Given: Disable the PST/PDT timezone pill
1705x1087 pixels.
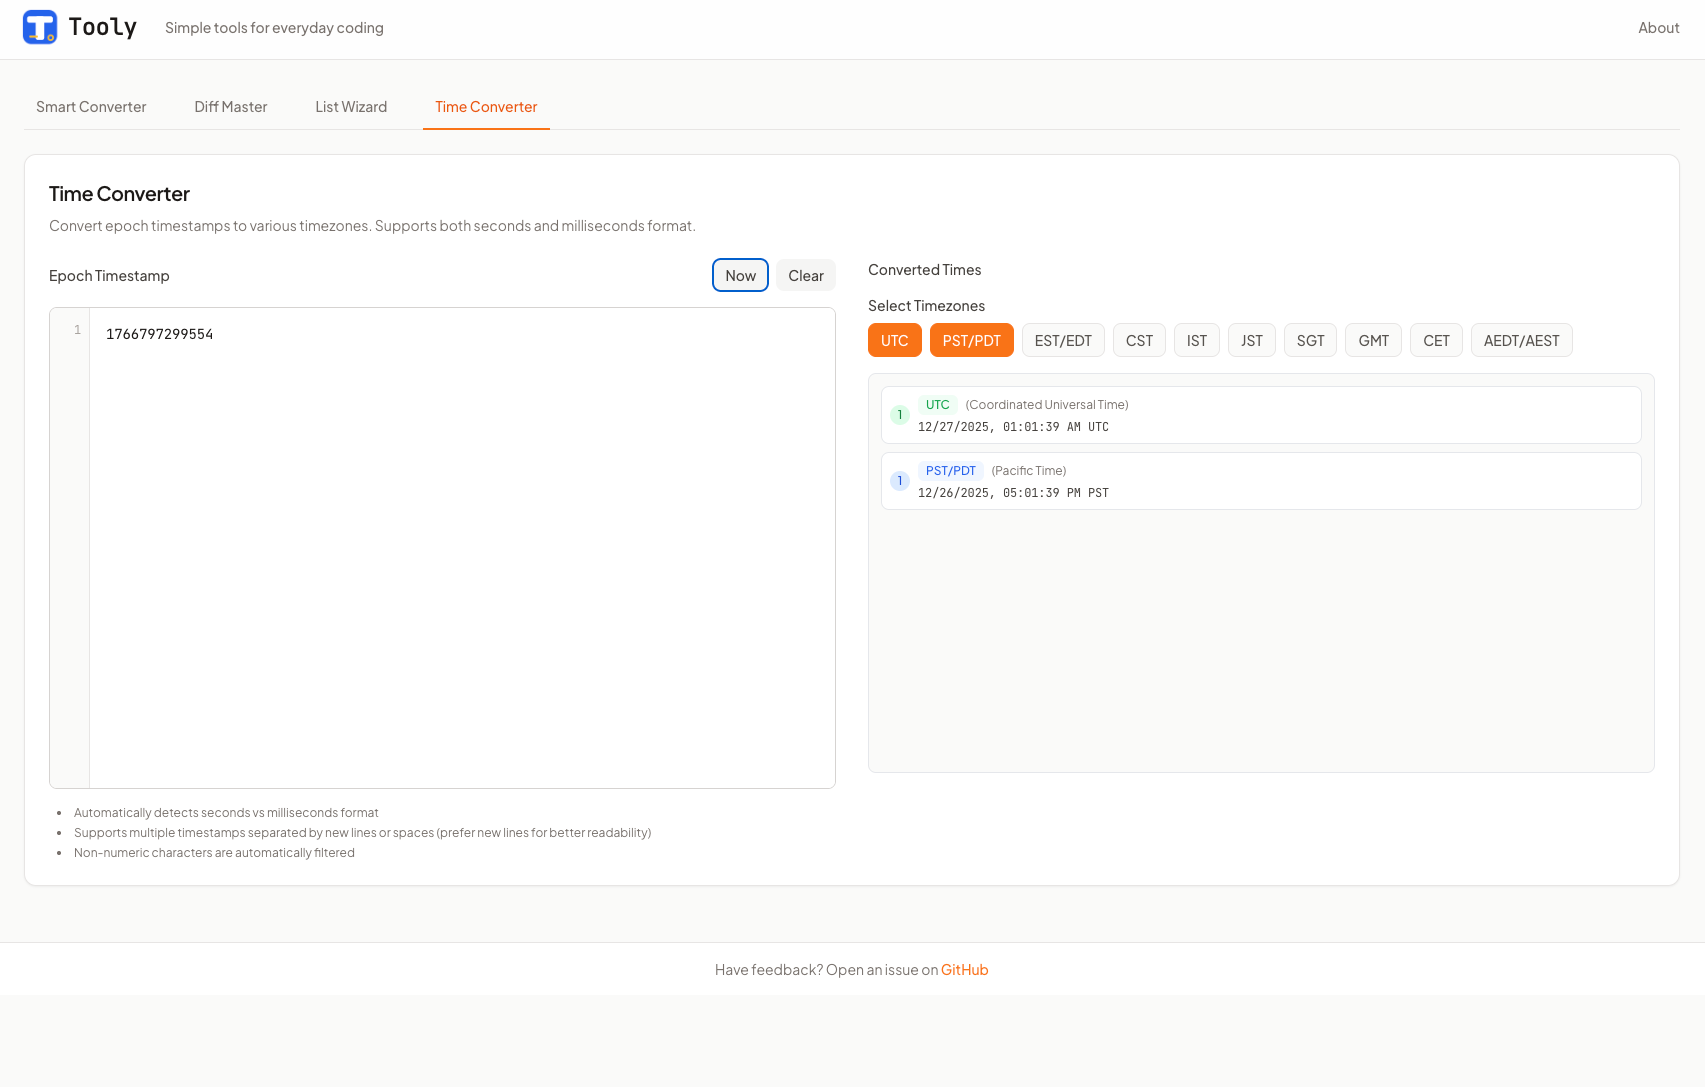Looking at the screenshot, I should (x=971, y=340).
